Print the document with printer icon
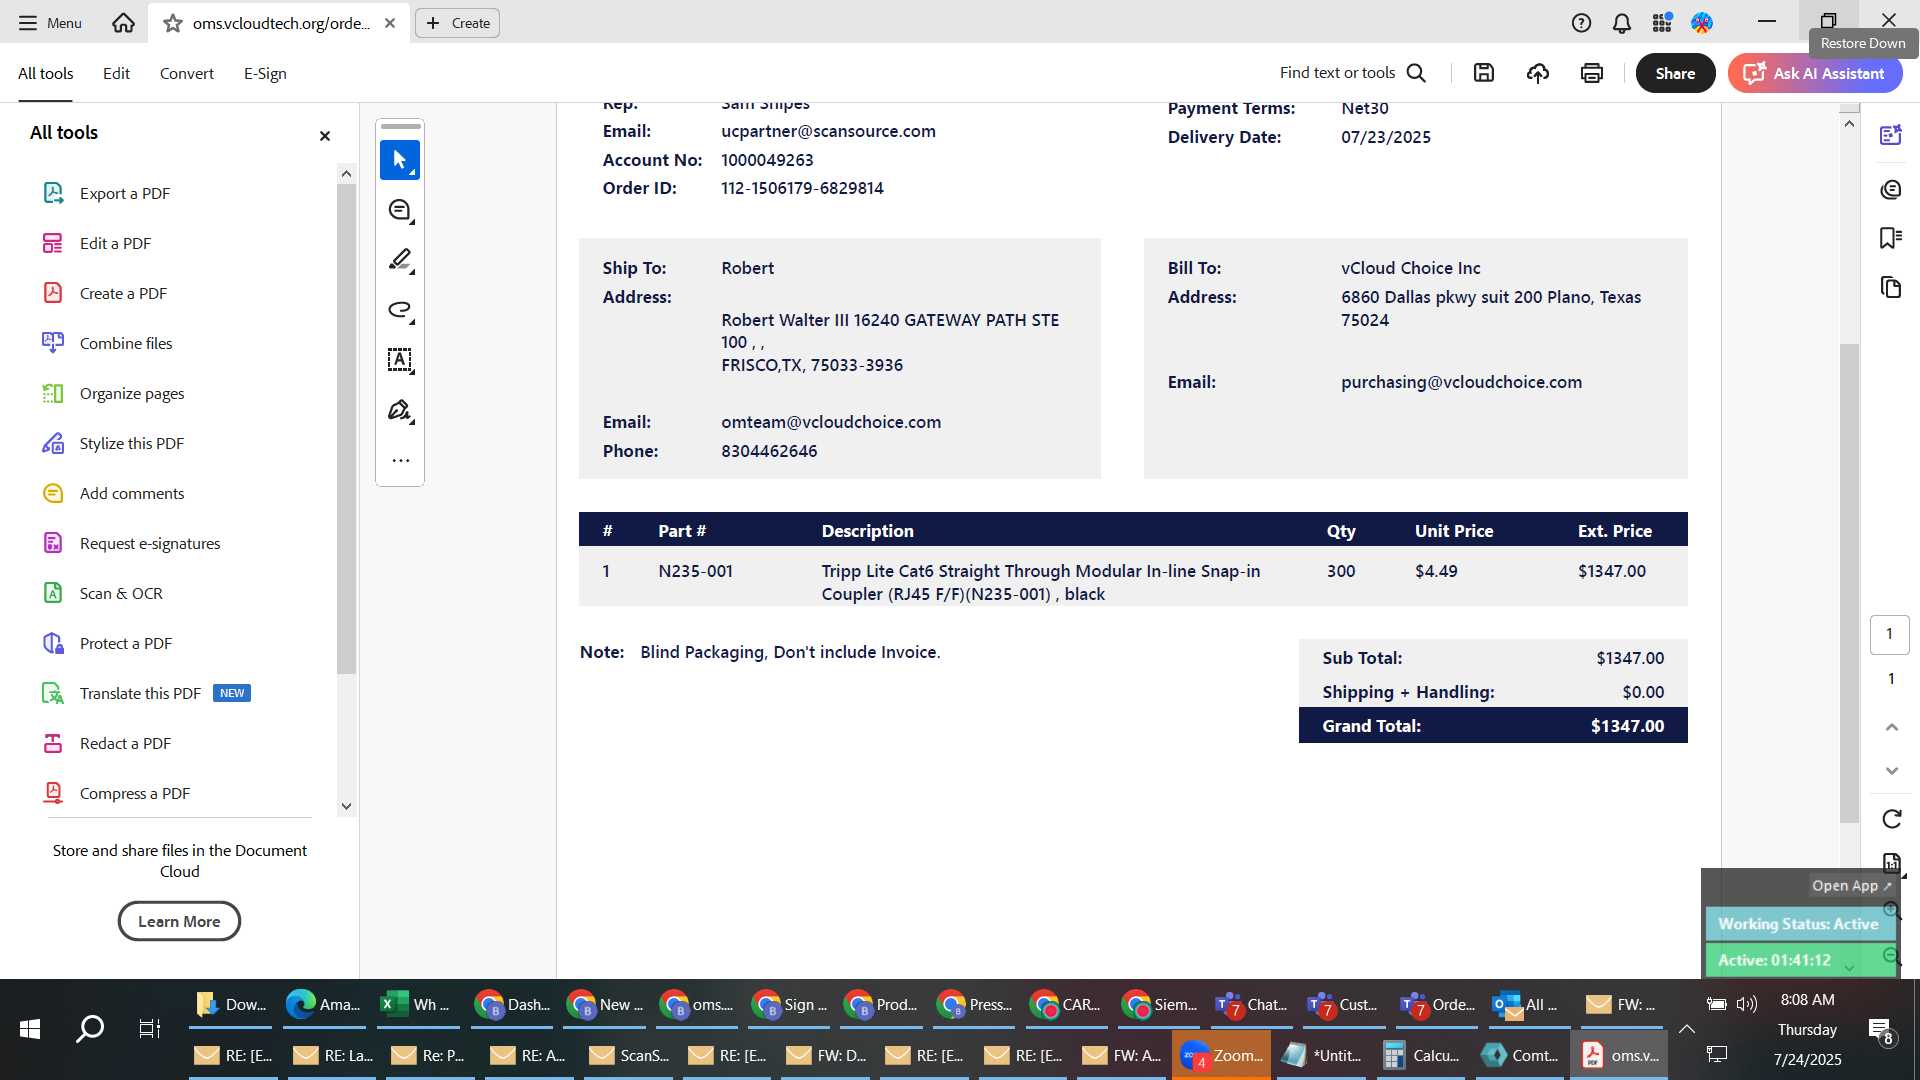 pyautogui.click(x=1592, y=73)
